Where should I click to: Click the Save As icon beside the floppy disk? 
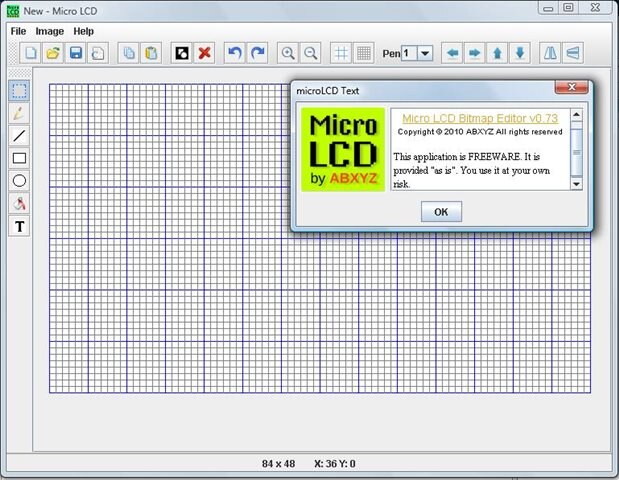[98, 53]
